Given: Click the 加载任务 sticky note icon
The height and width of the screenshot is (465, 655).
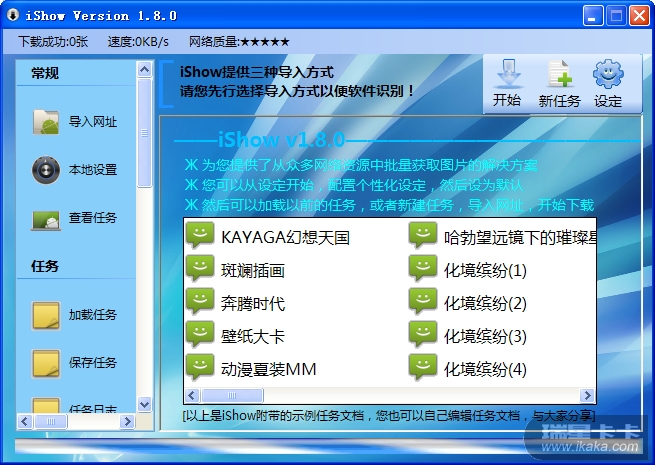Looking at the screenshot, I should coord(46,315).
